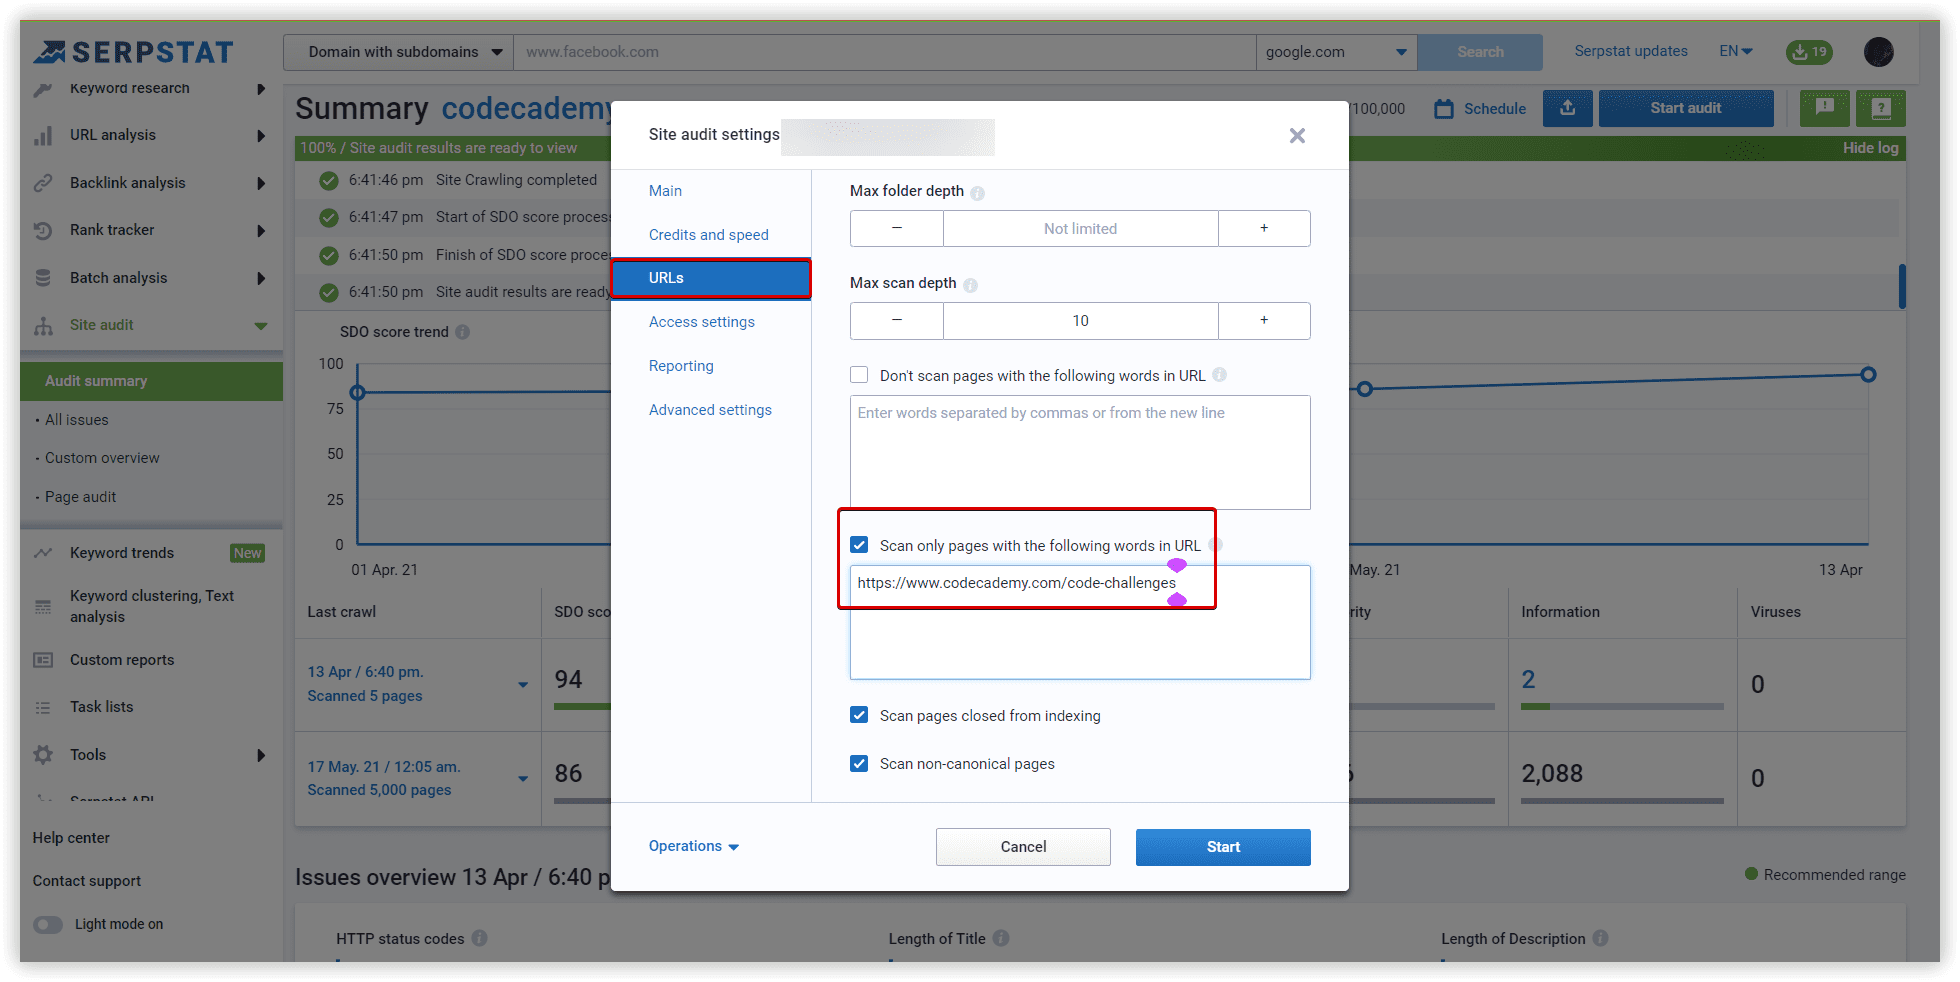Uncheck Scan pages closed from indexing
The height and width of the screenshot is (982, 1960).
click(x=859, y=715)
